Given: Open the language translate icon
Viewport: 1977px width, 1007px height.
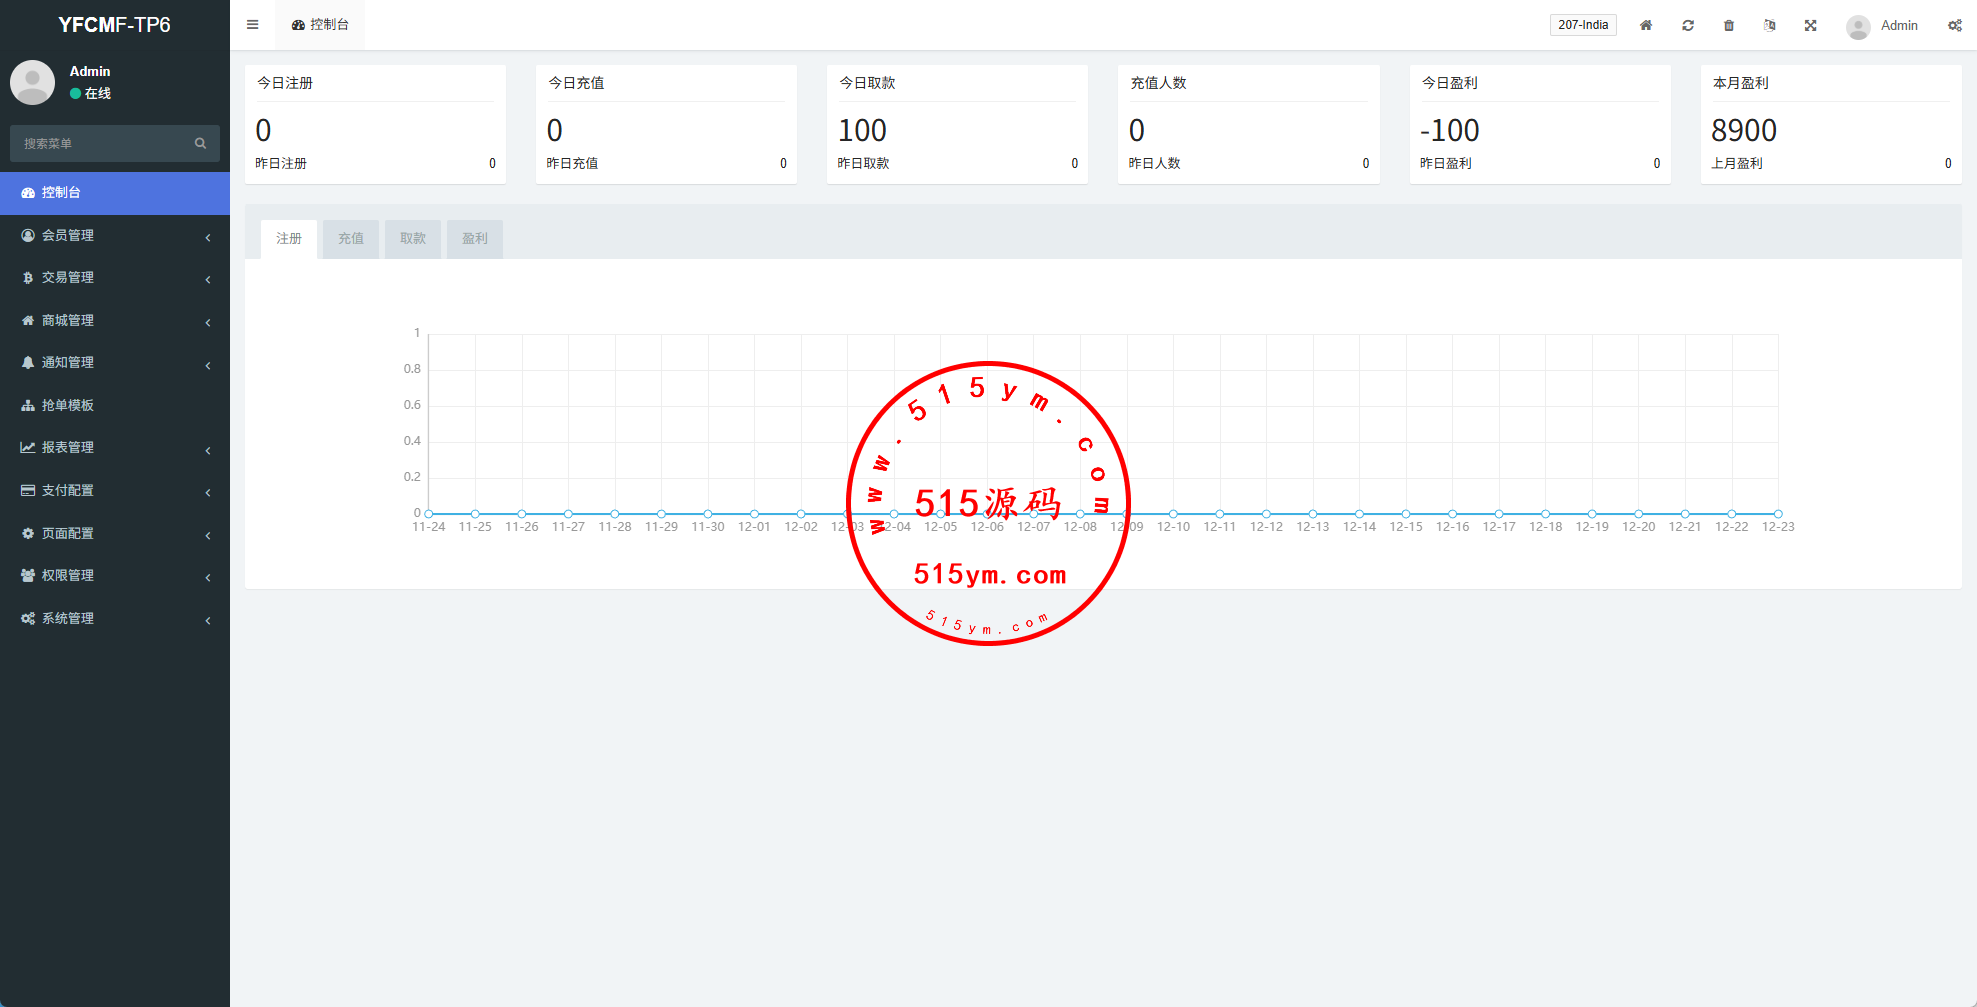Looking at the screenshot, I should (x=1769, y=26).
